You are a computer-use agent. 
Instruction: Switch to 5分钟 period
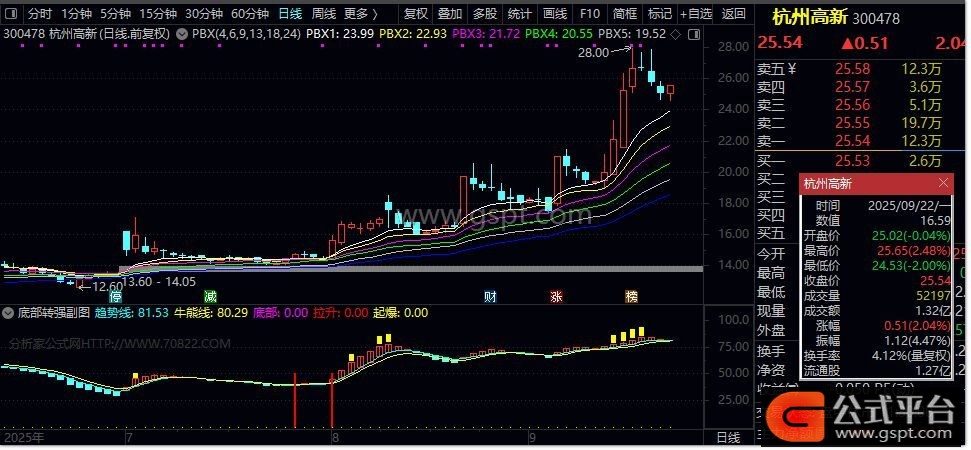click(116, 14)
